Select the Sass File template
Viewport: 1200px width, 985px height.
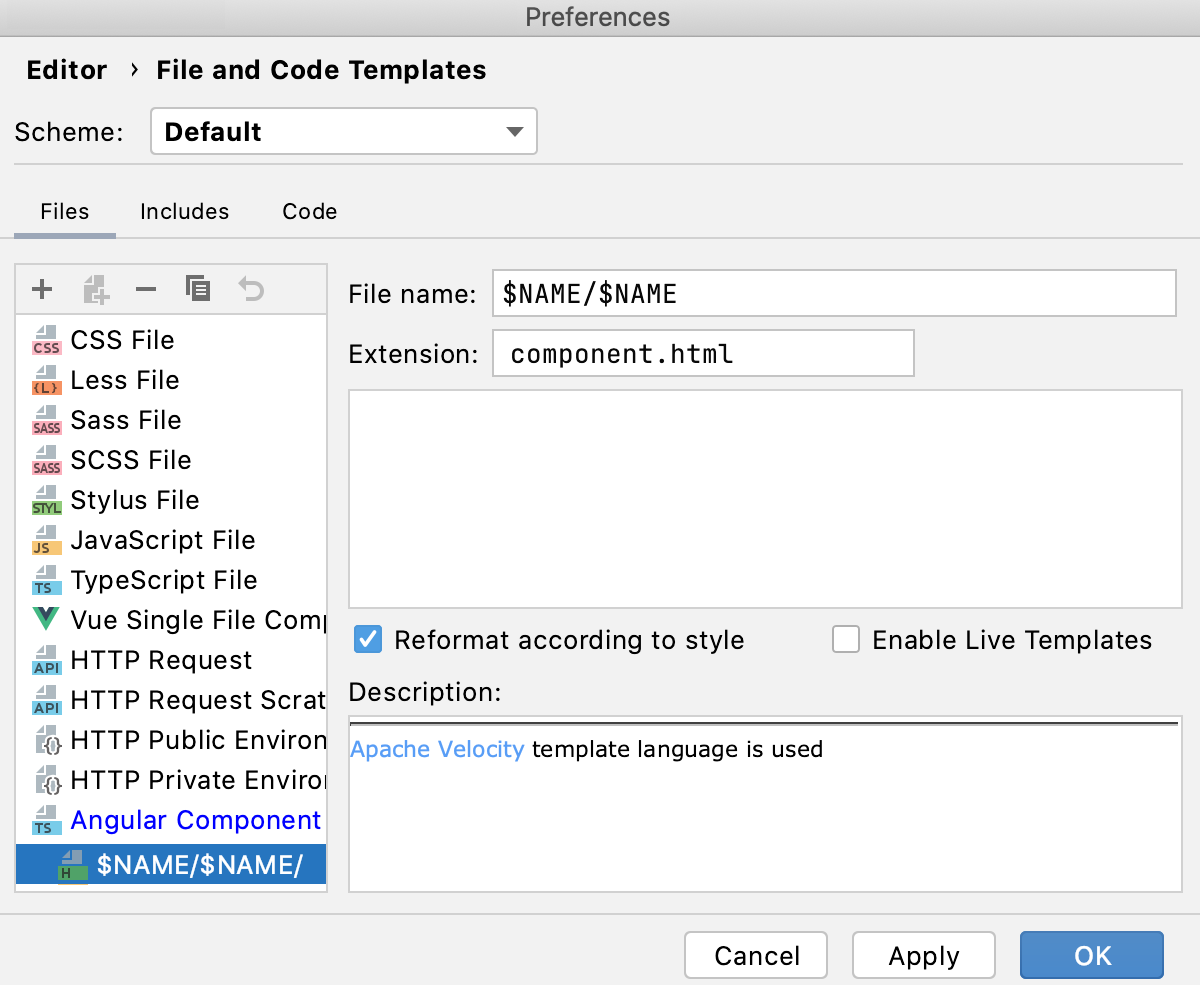pos(171,420)
